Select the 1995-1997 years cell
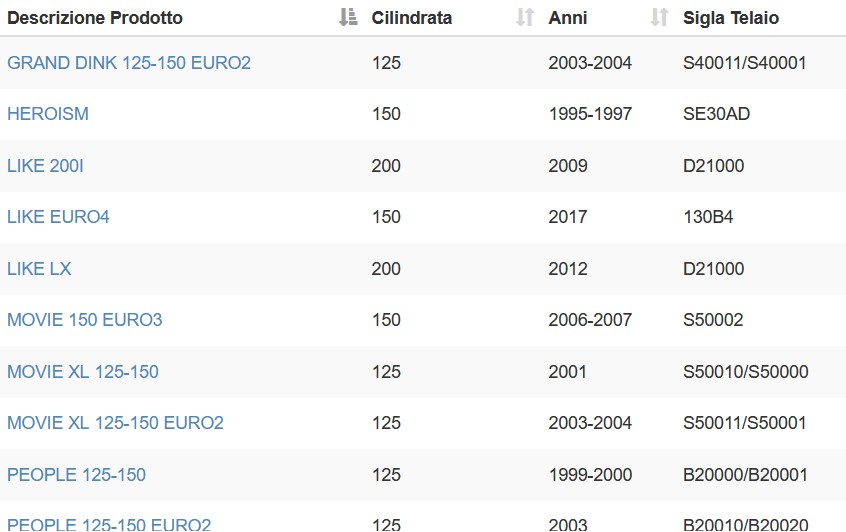Image resolution: width=846 pixels, height=532 pixels. [x=590, y=114]
